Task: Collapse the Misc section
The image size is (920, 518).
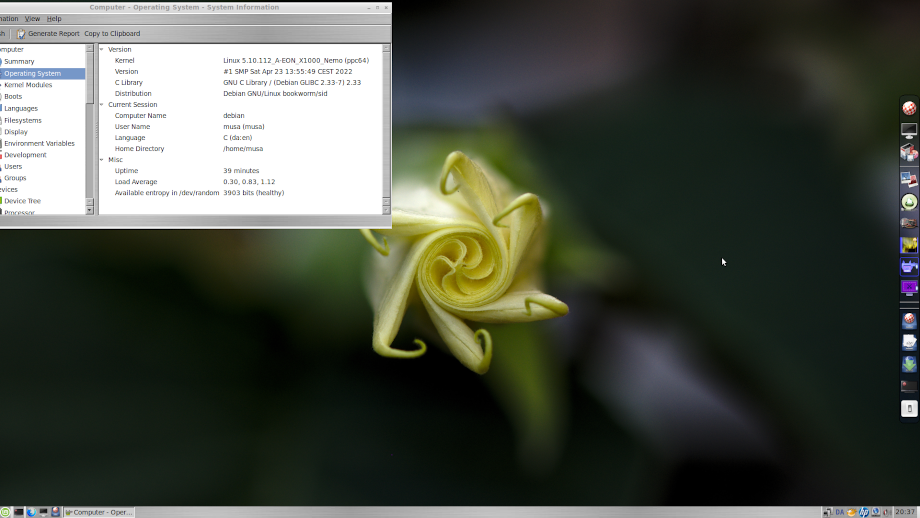Action: pos(102,159)
